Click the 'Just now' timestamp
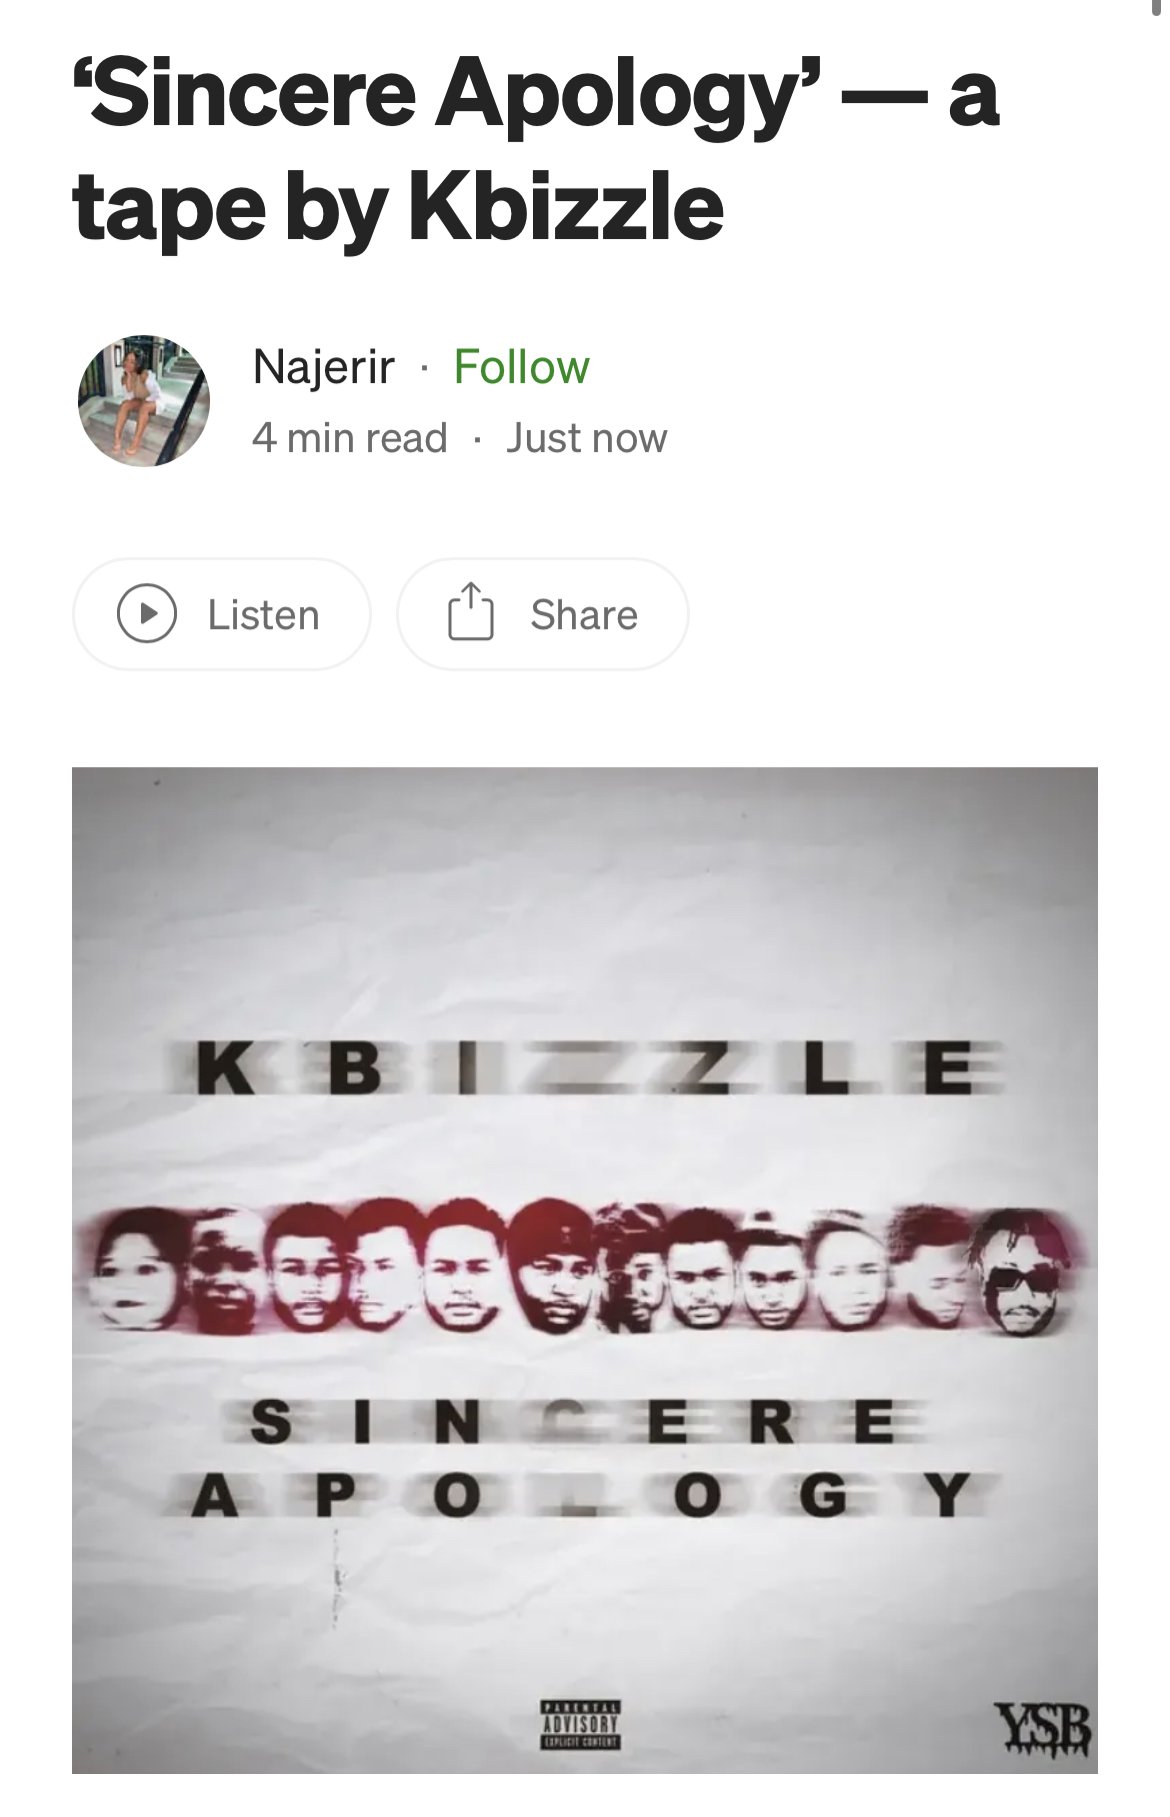The image size is (1170, 1817). (586, 438)
